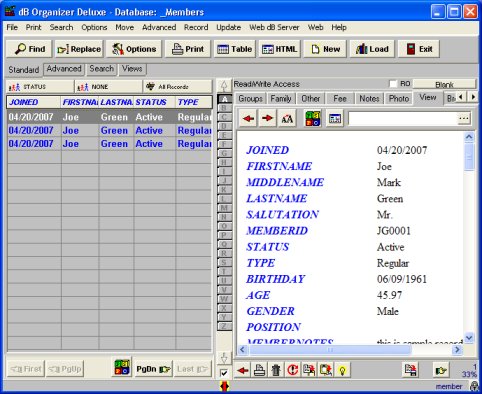
Task: Open the Search menu
Action: pyautogui.click(x=61, y=27)
